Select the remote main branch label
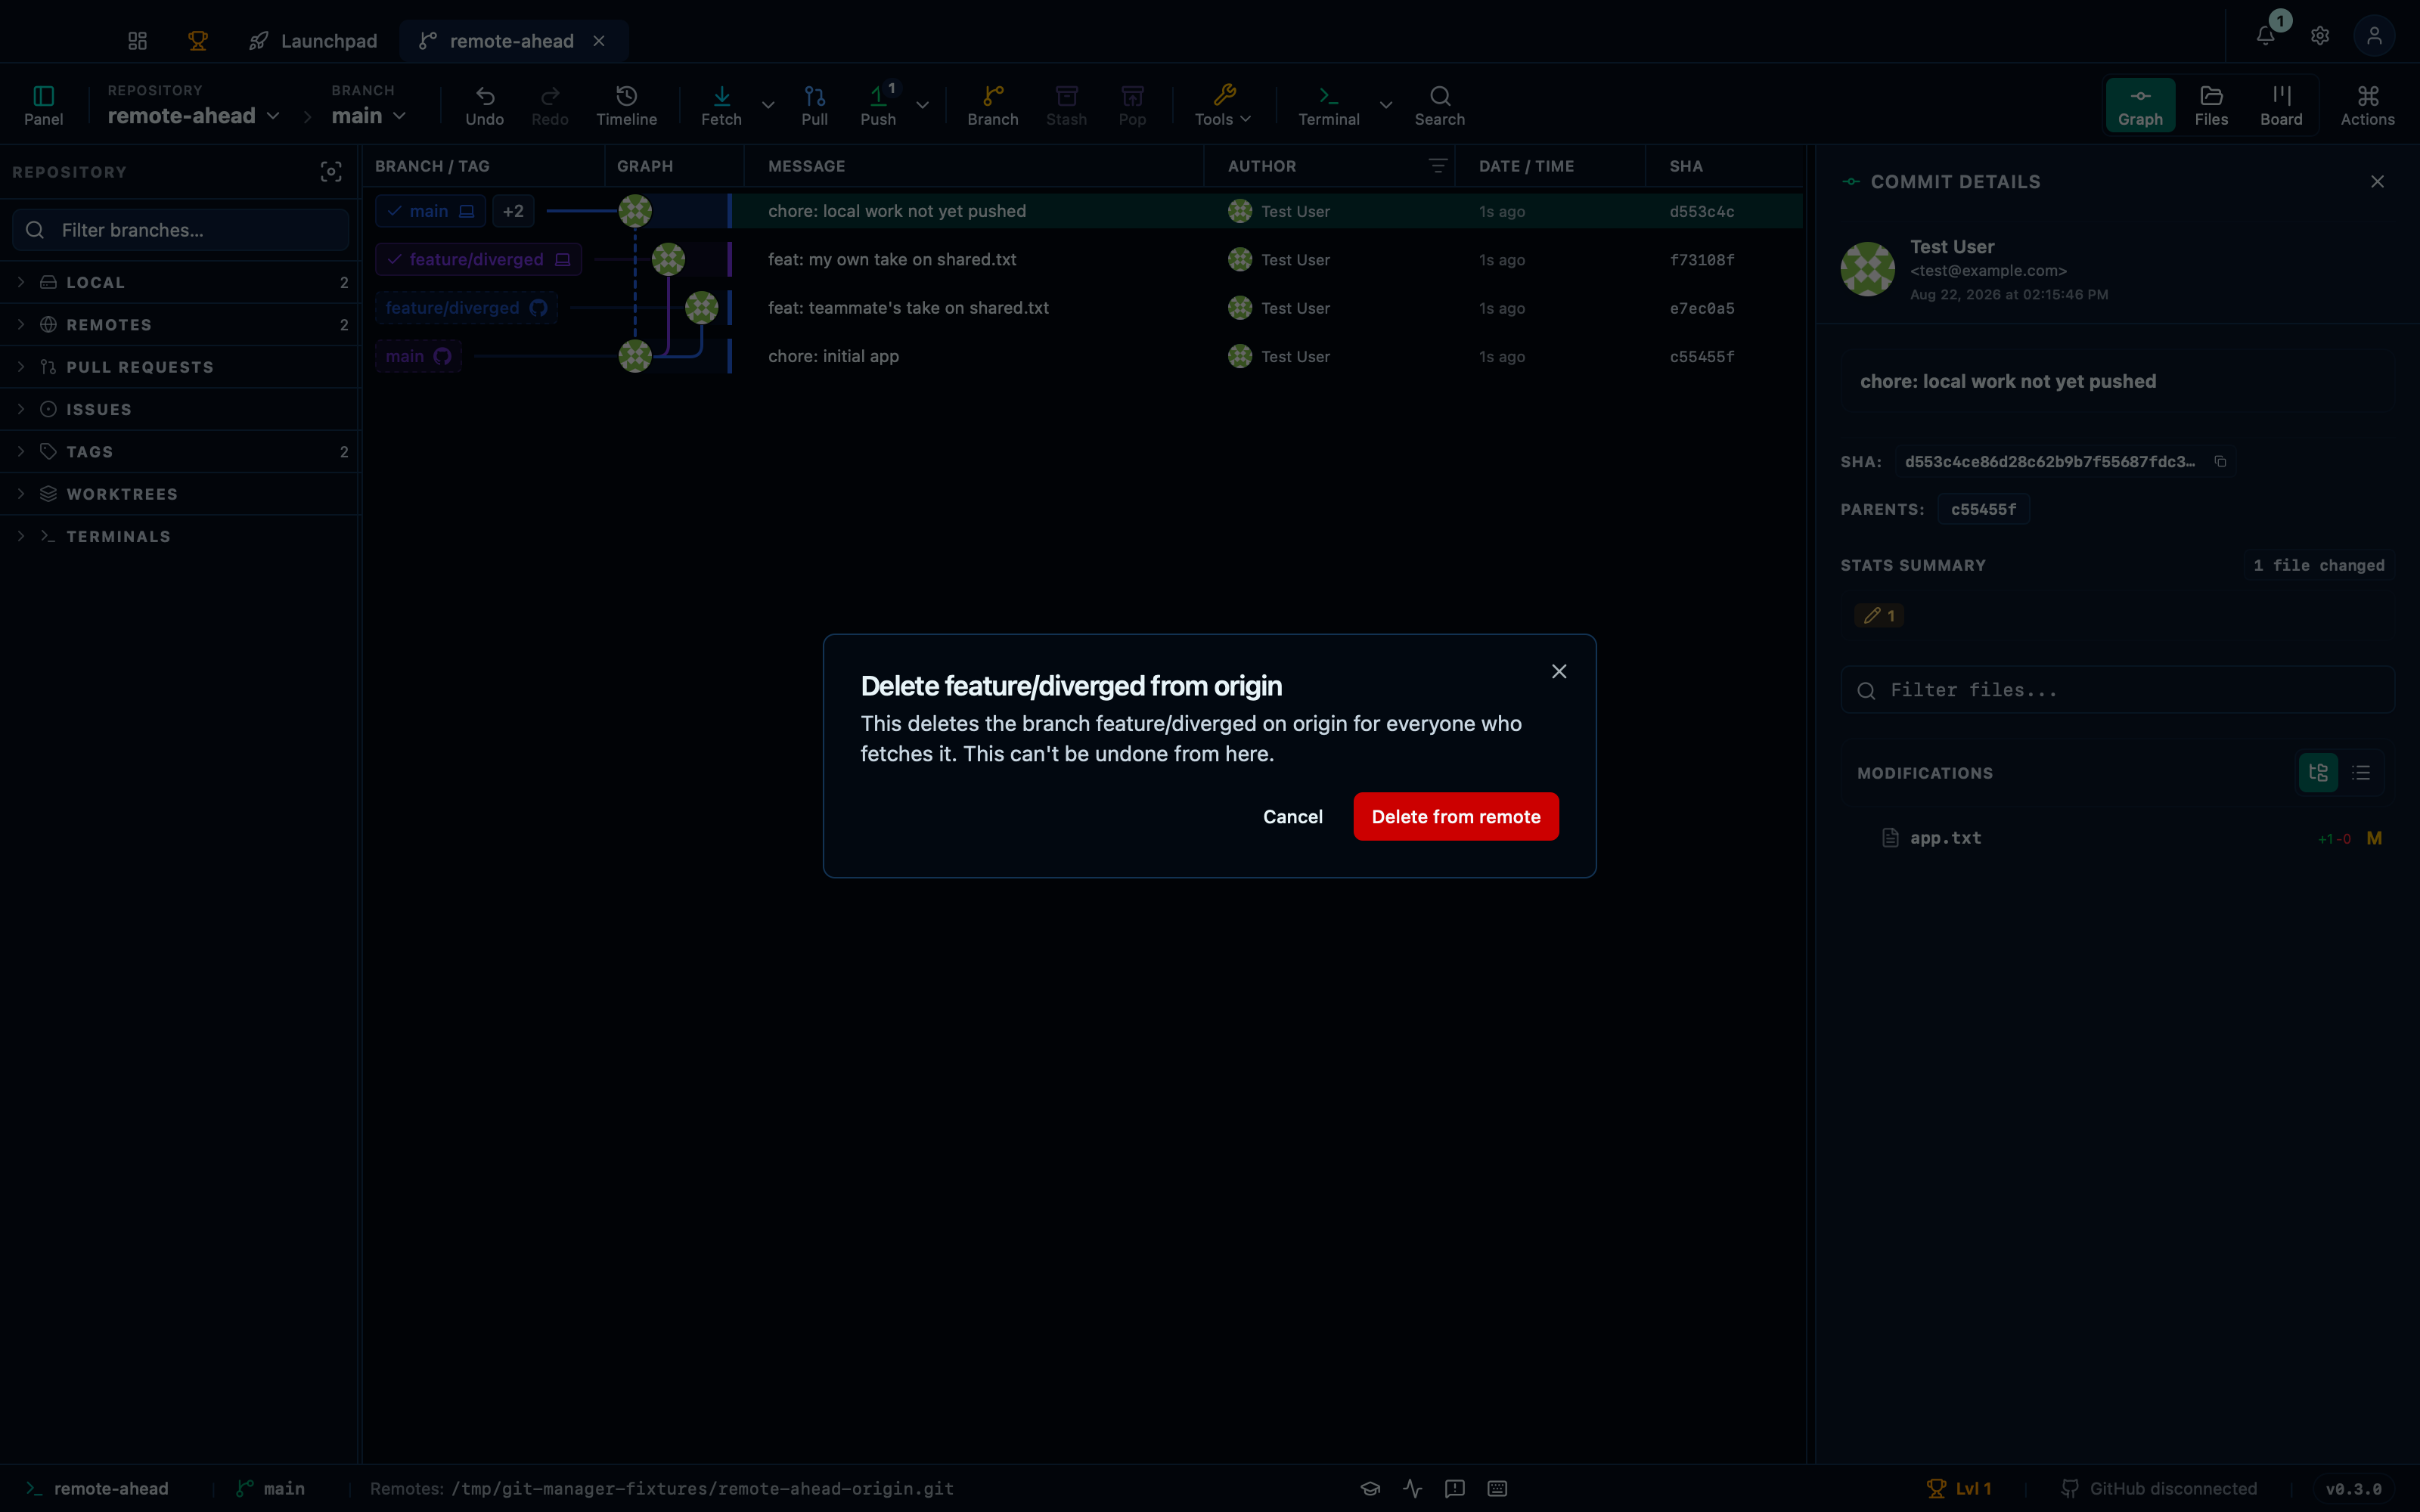The image size is (2420, 1512). [x=418, y=356]
